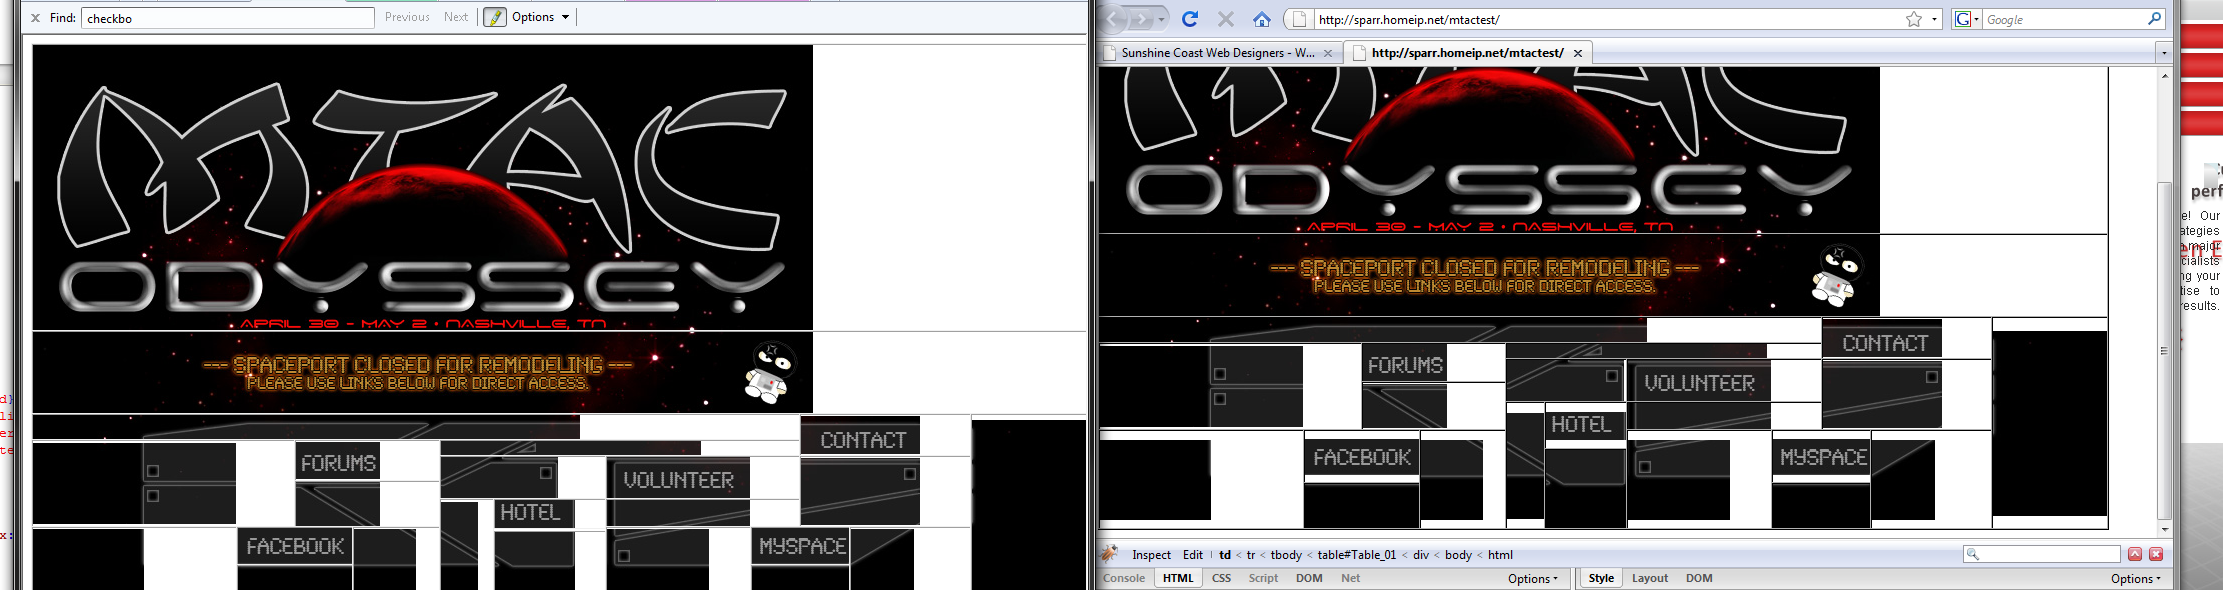Select 'body' in the Firebug breadcrumb
The image size is (2223, 590).
[1459, 554]
